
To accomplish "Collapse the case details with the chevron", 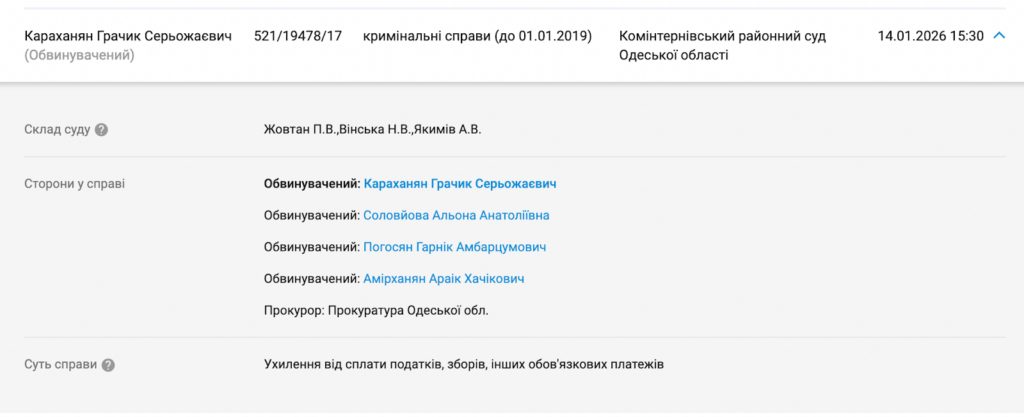I will (997, 36).
